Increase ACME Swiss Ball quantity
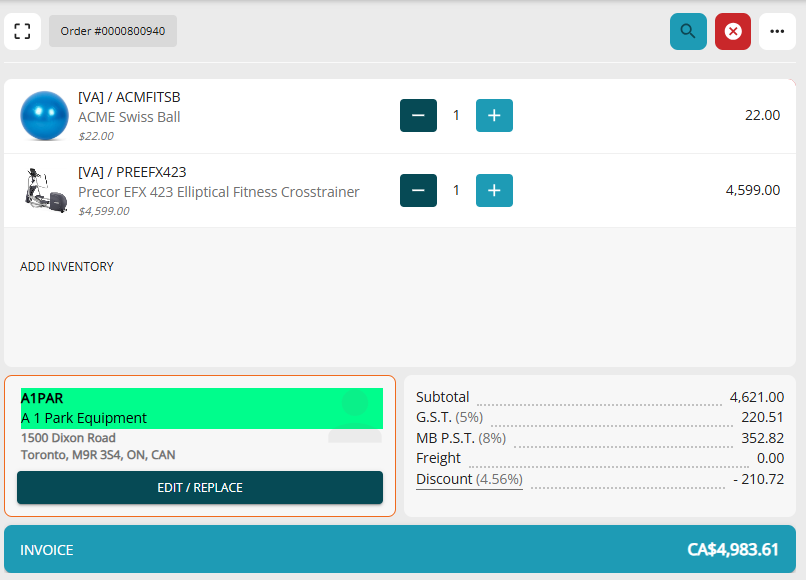 pos(494,115)
